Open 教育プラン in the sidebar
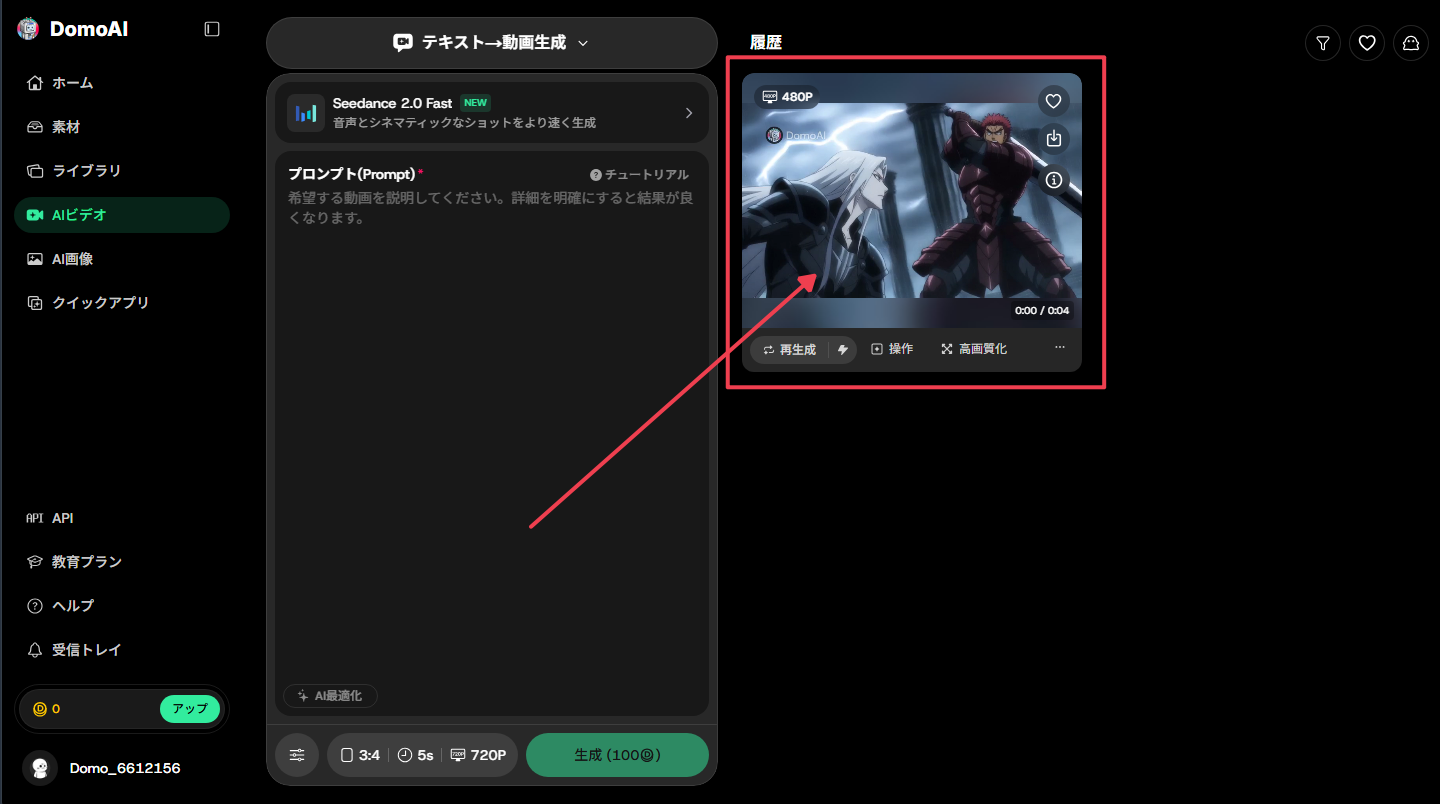Viewport: 1440px width, 804px height. pyautogui.click(x=122, y=562)
